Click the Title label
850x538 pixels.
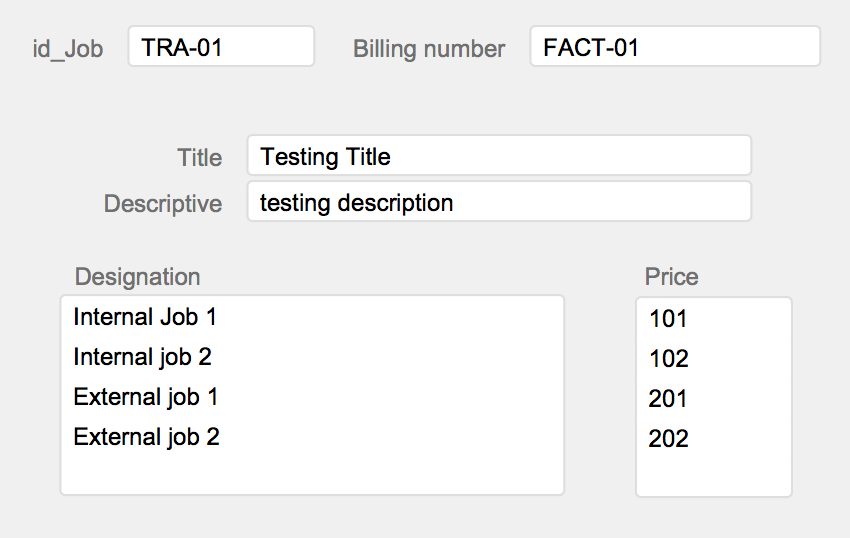pyautogui.click(x=199, y=158)
